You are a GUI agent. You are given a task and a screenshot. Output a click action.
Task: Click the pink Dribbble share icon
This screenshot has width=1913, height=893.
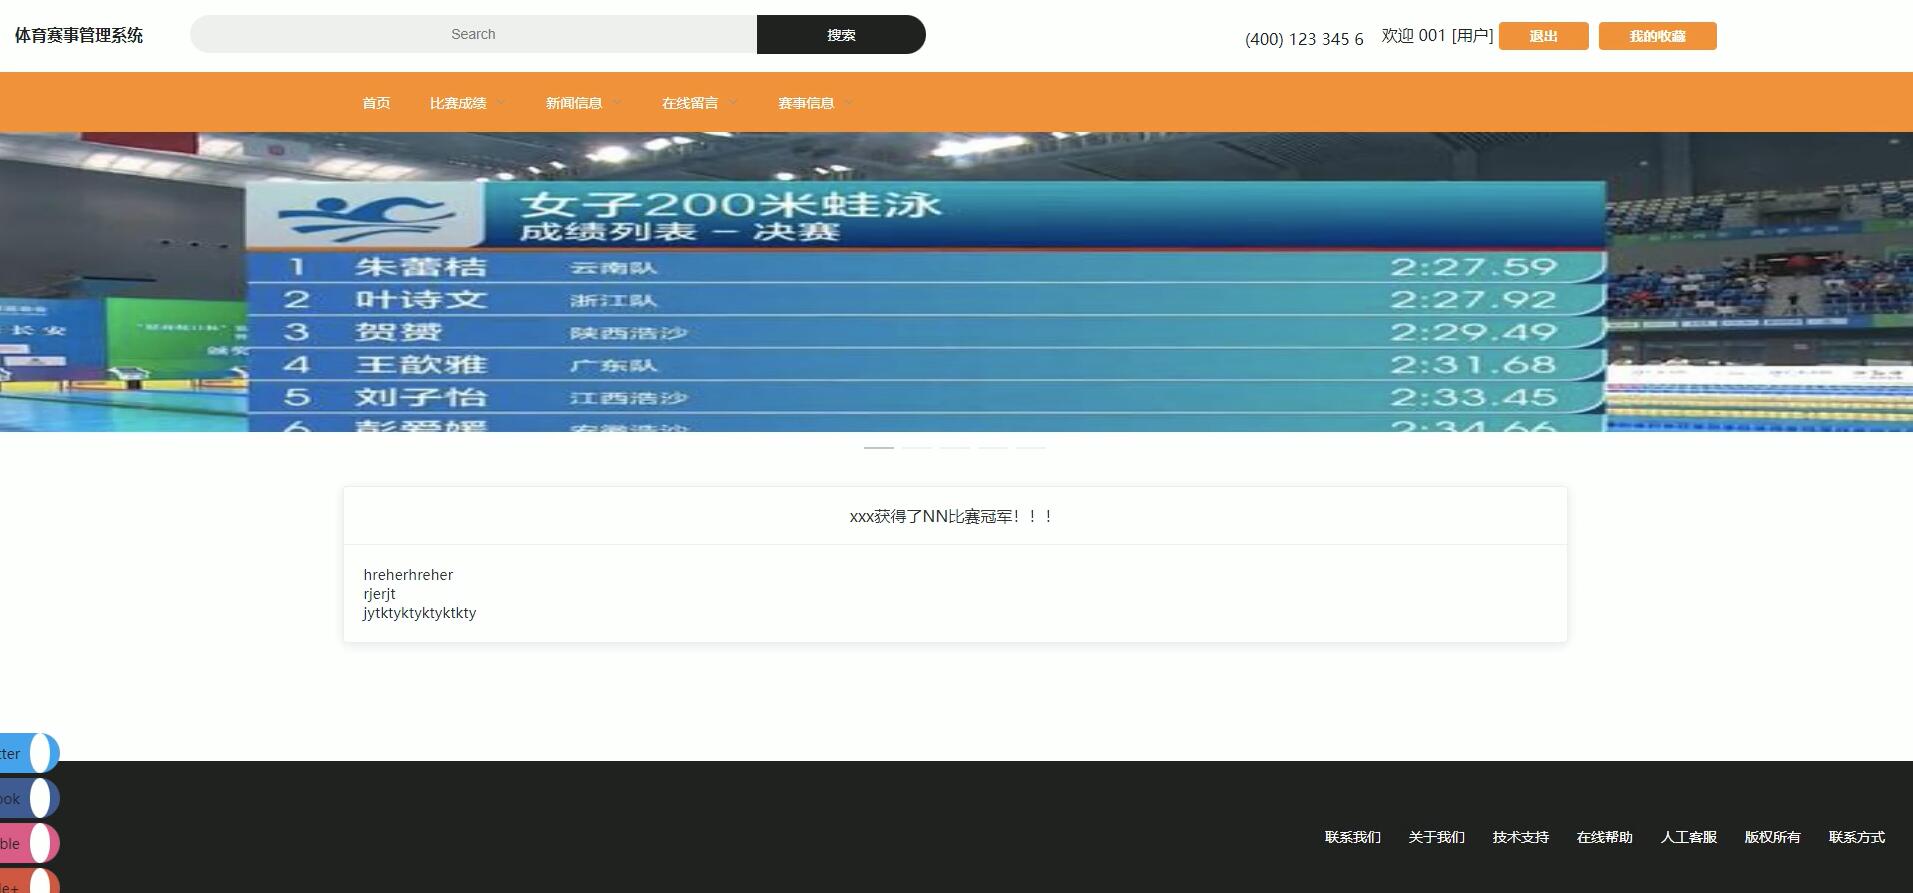[29, 843]
